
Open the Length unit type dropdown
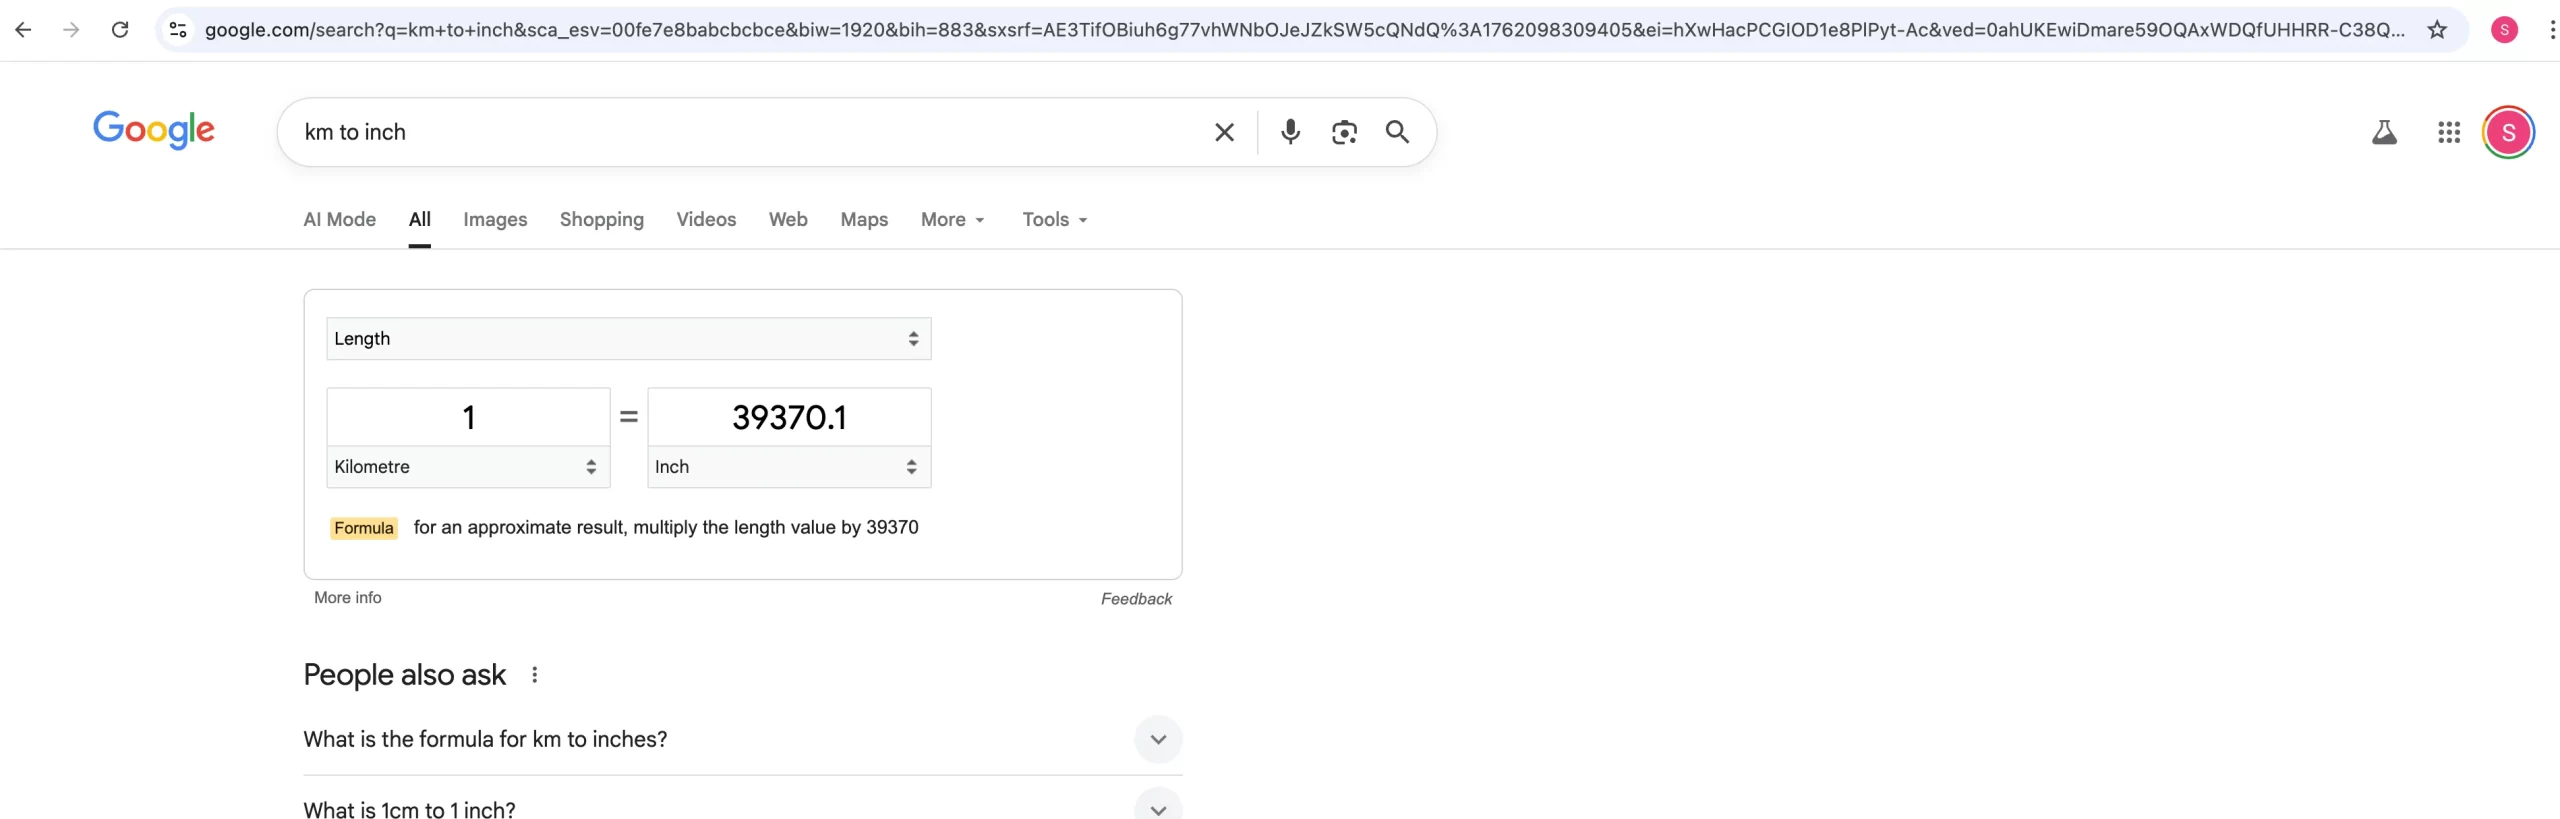coord(628,339)
